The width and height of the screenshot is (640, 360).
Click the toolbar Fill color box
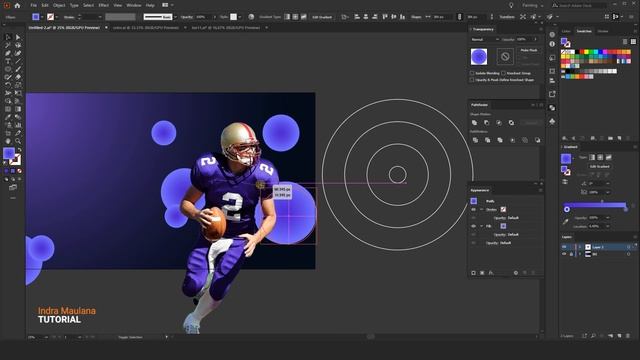click(x=9, y=153)
